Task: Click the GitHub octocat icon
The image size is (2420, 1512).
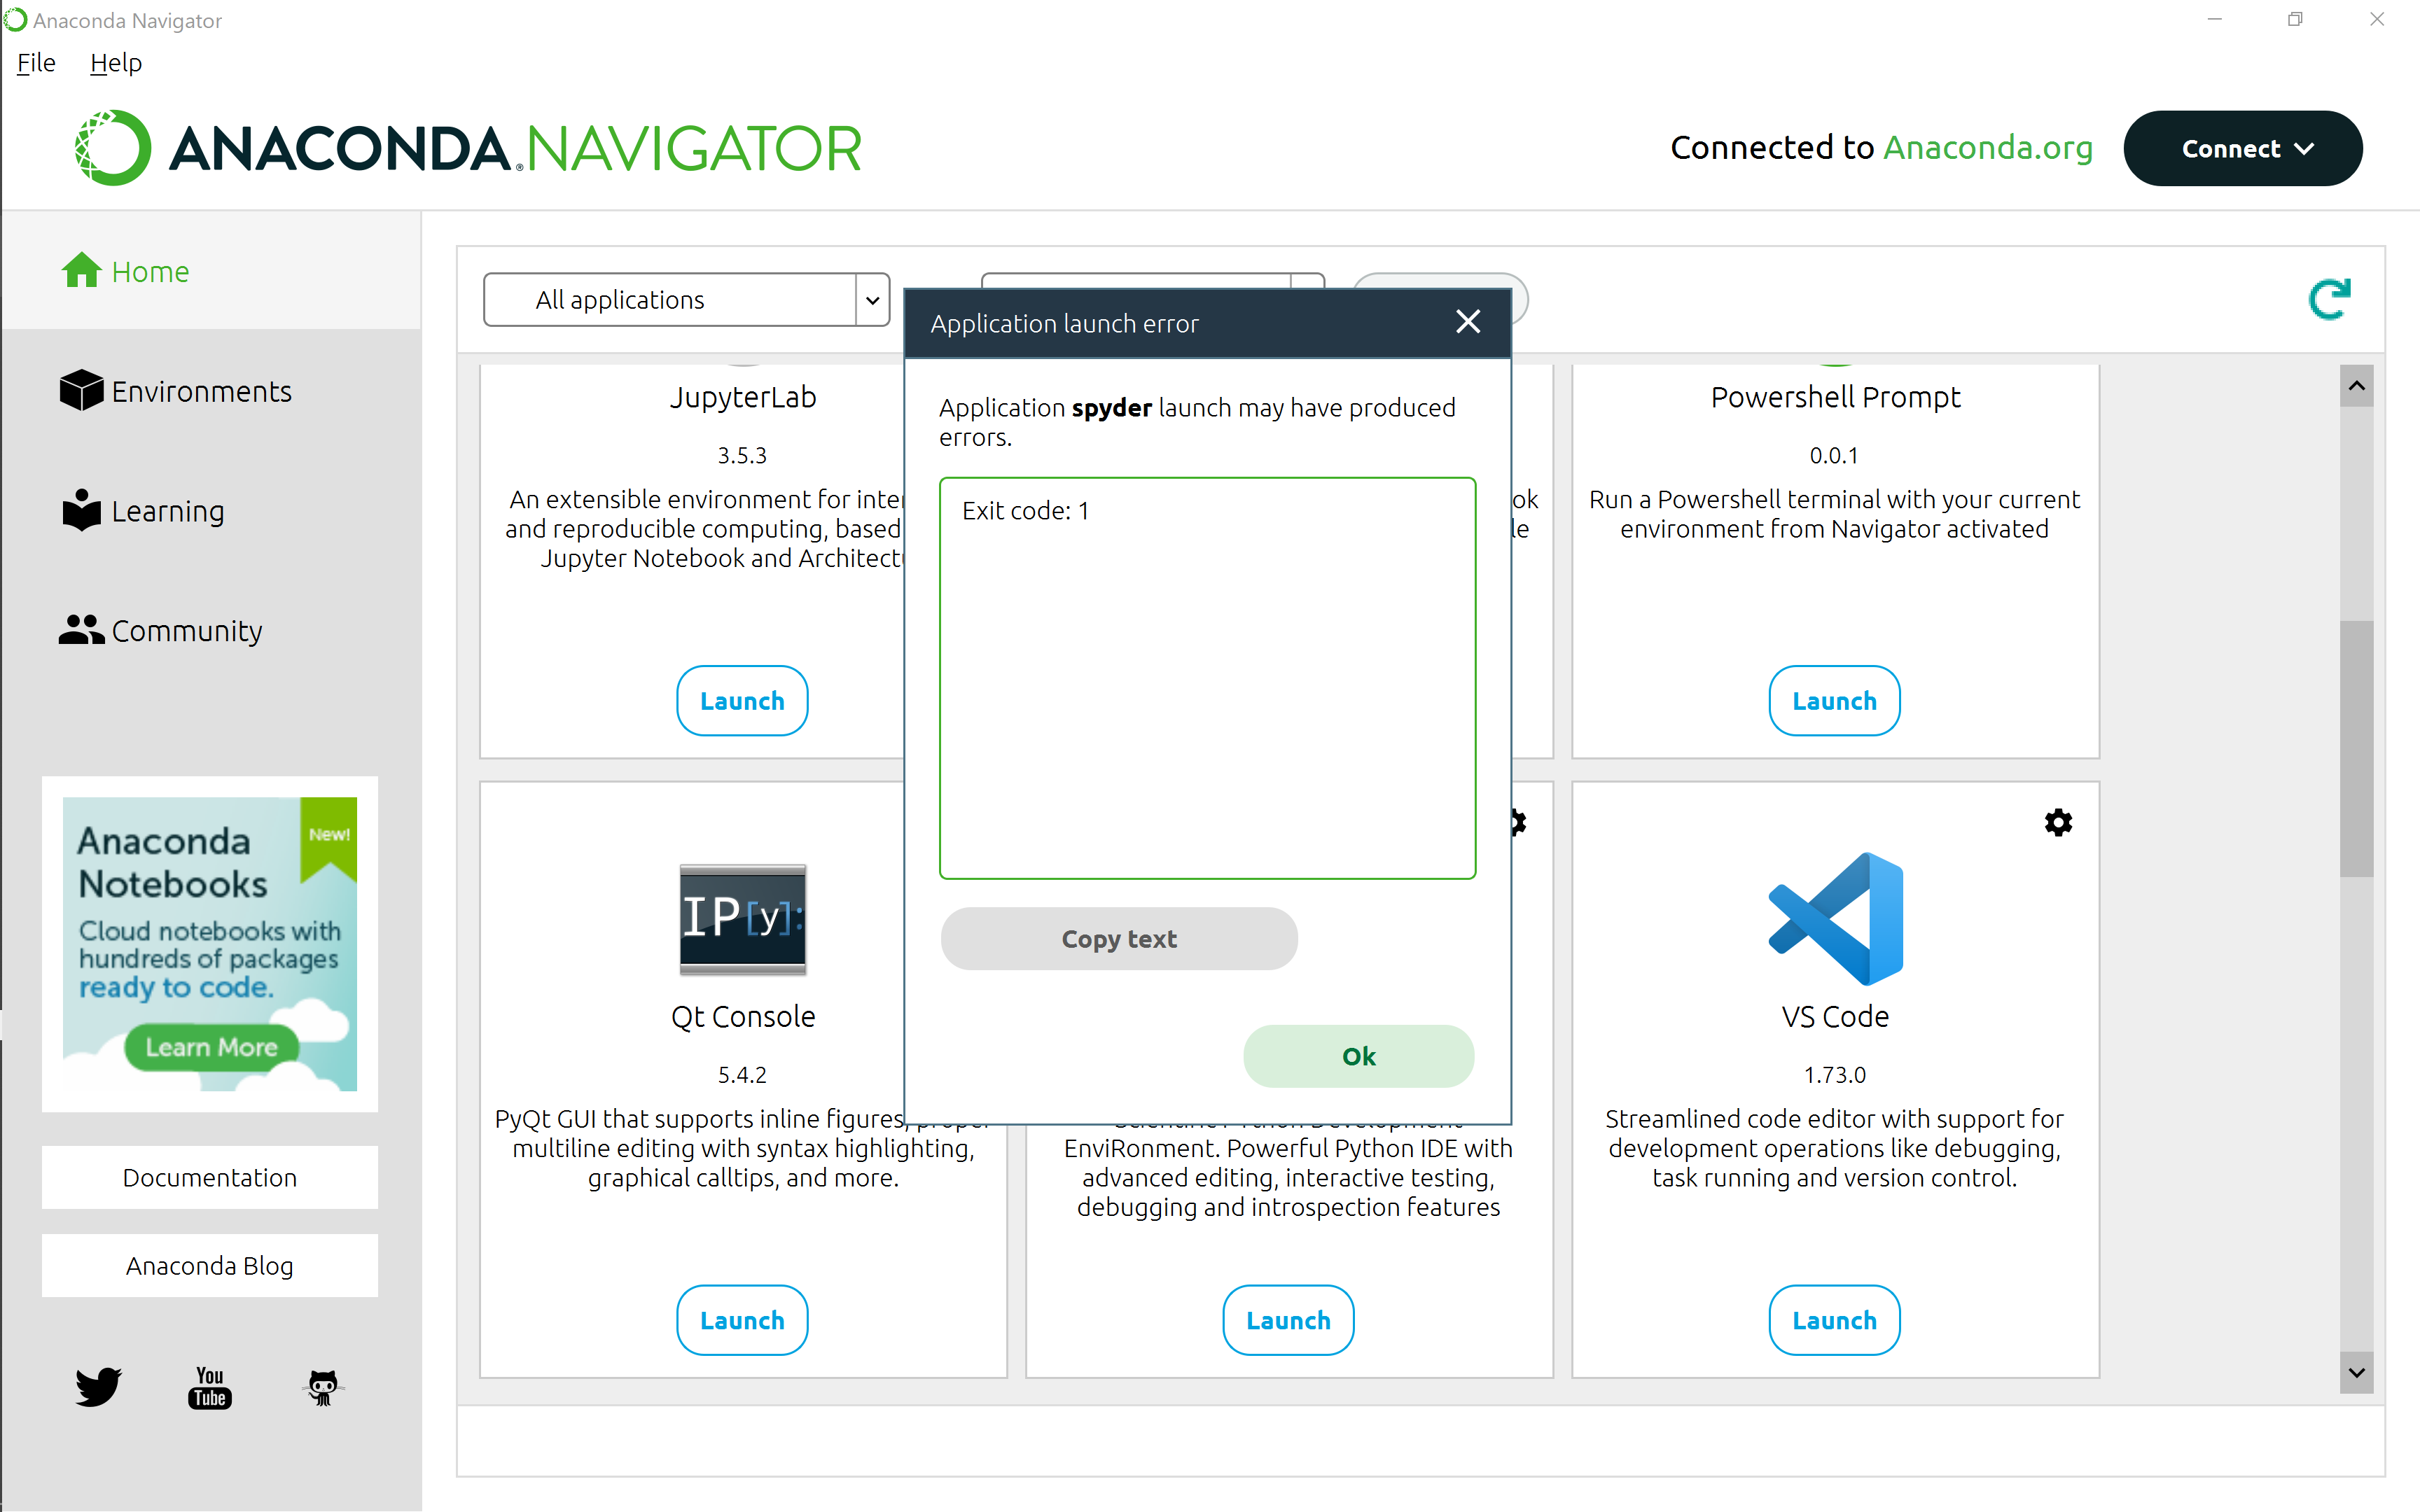Action: tap(322, 1387)
